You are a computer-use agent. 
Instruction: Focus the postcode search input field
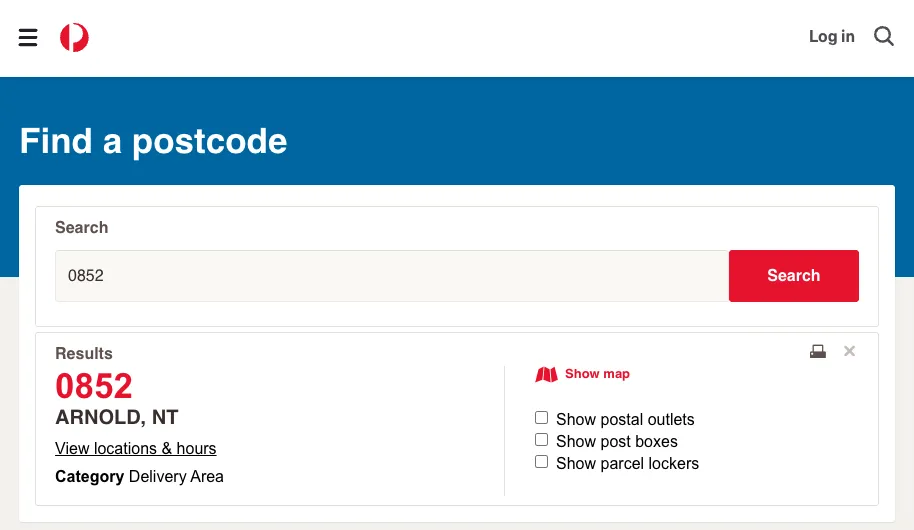point(391,276)
